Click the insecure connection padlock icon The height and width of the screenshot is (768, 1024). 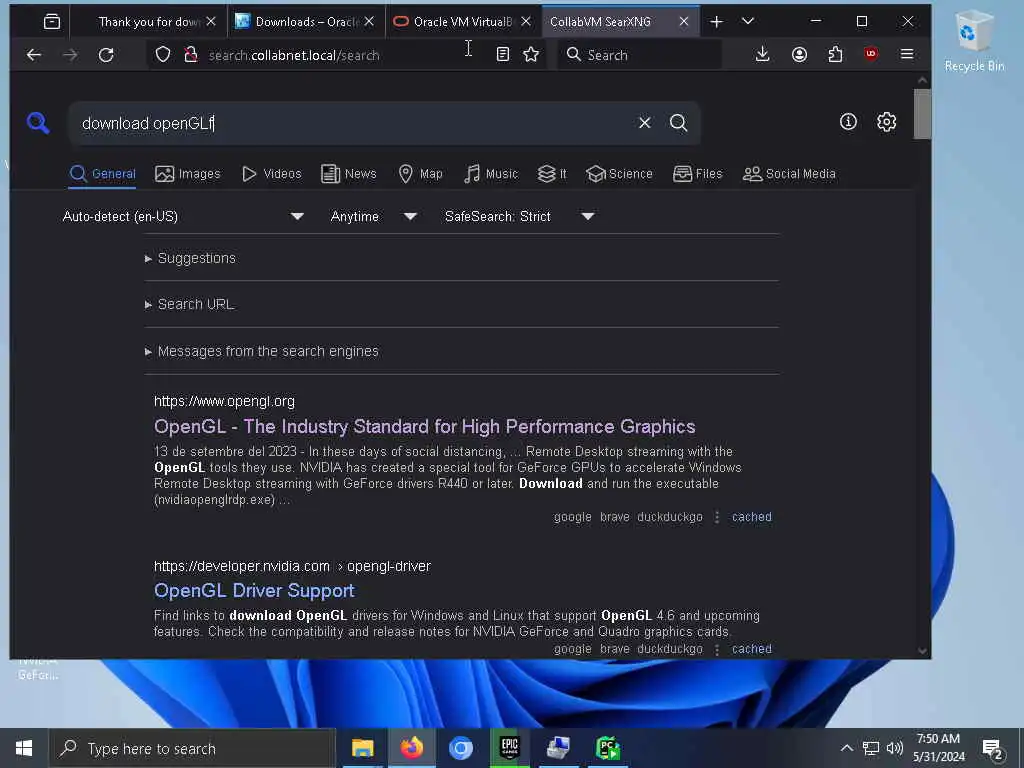191,55
